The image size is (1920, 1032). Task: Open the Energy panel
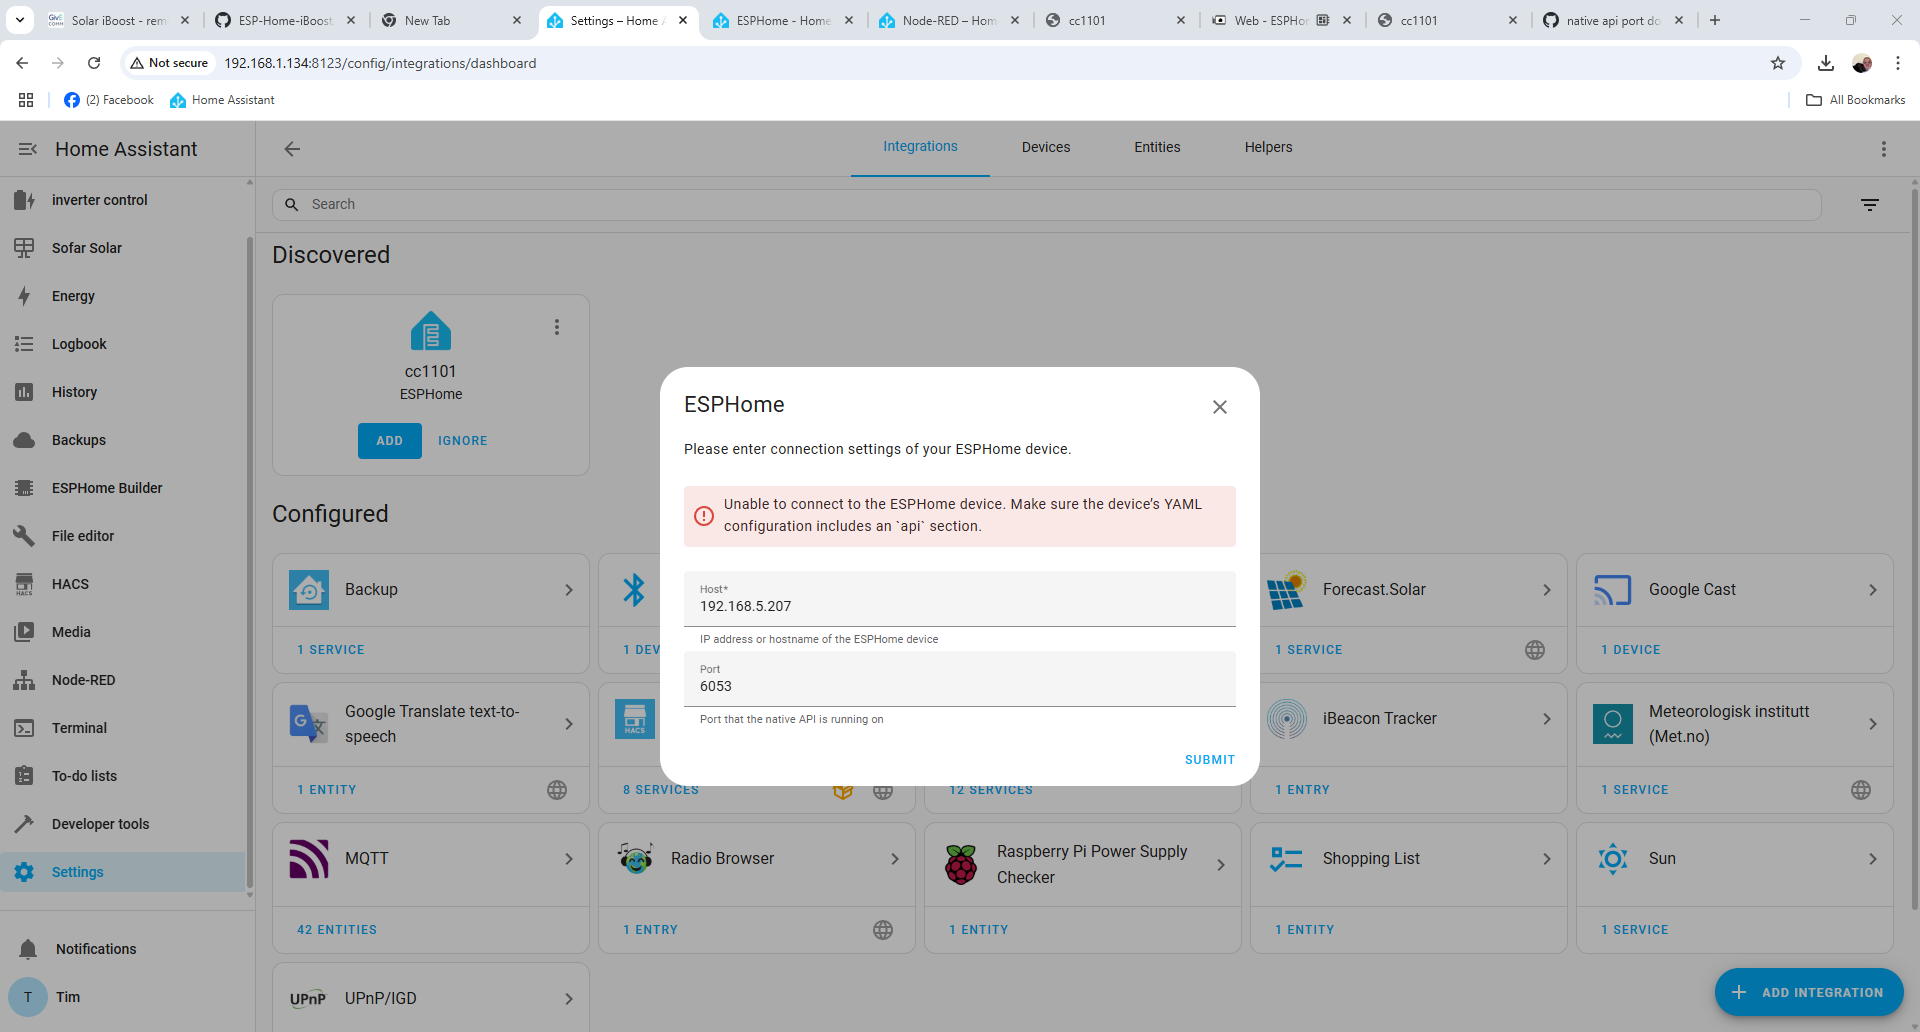[x=122, y=296]
